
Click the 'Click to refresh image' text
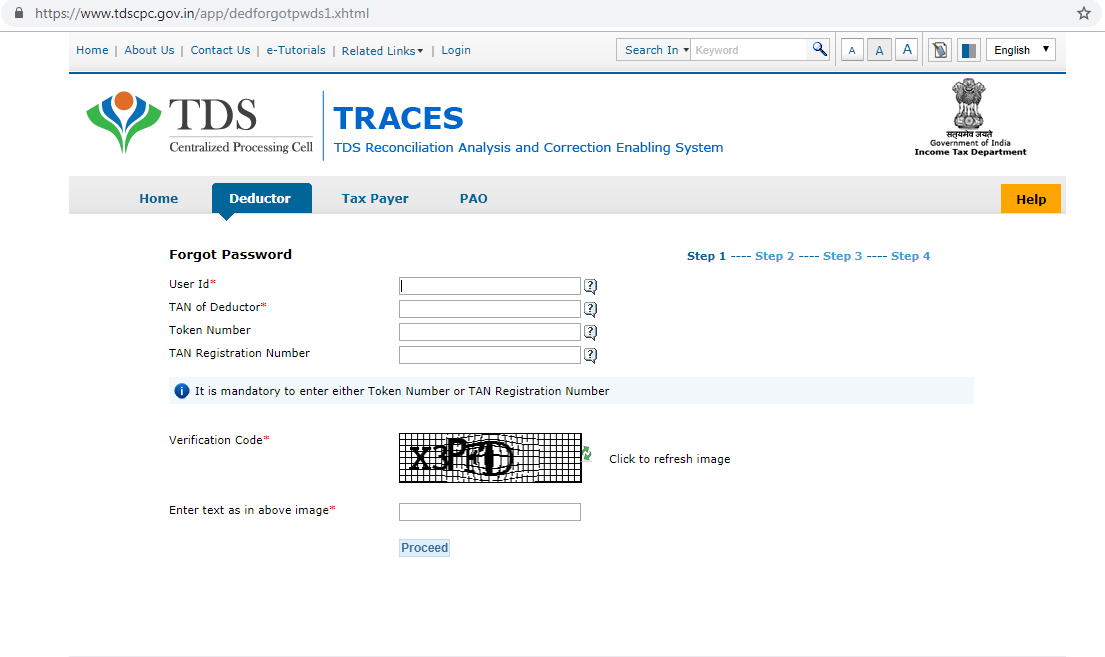pyautogui.click(x=669, y=459)
